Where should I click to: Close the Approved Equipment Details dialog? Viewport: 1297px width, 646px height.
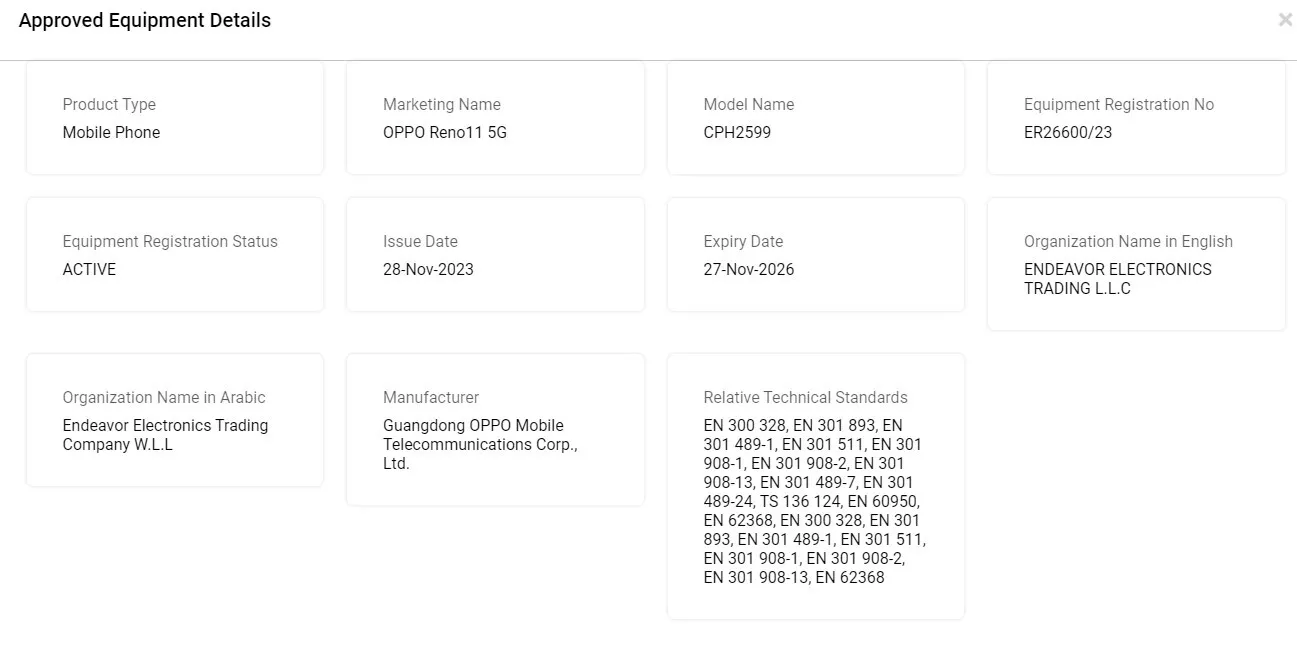(x=1285, y=20)
